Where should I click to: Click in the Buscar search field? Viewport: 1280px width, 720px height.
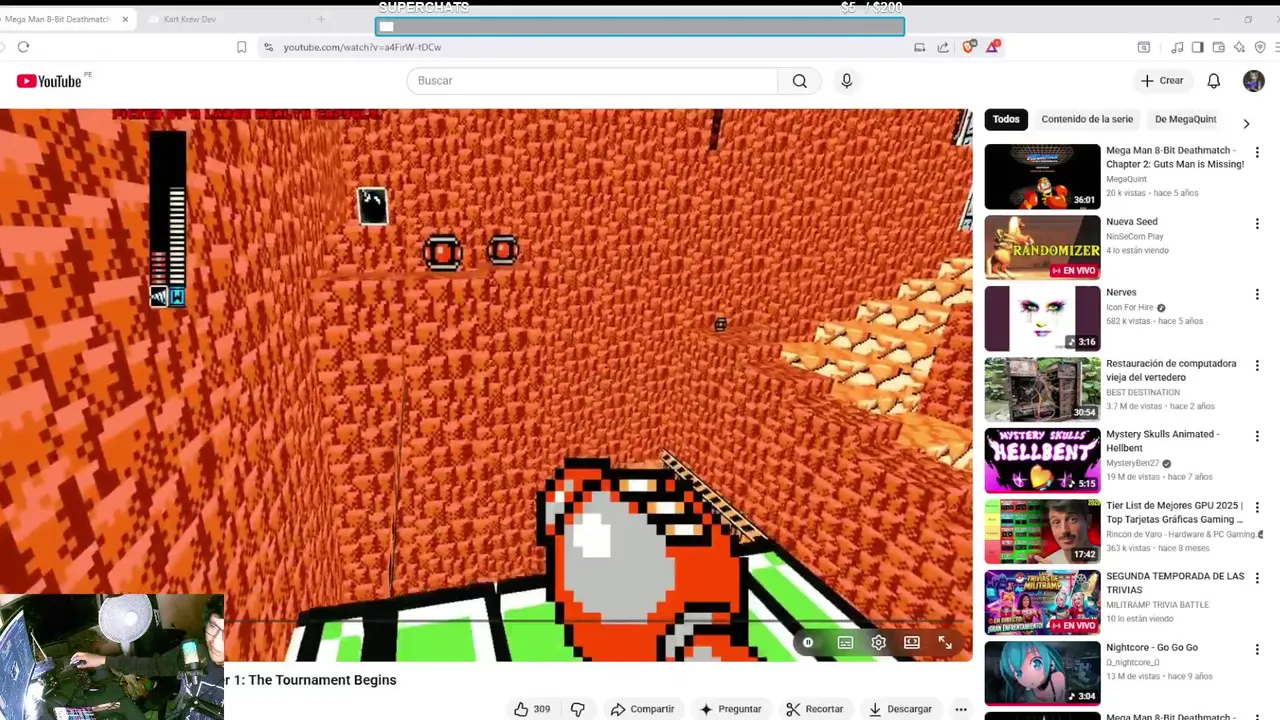point(592,81)
